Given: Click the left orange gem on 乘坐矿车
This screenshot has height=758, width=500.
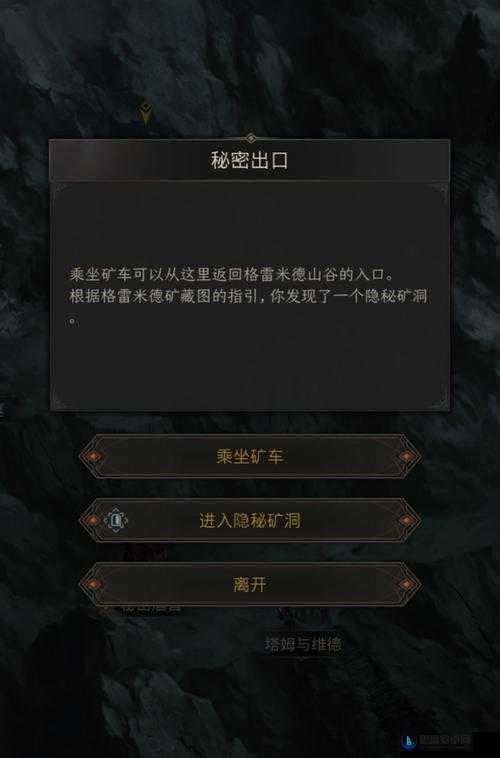Looking at the screenshot, I should point(93,456).
